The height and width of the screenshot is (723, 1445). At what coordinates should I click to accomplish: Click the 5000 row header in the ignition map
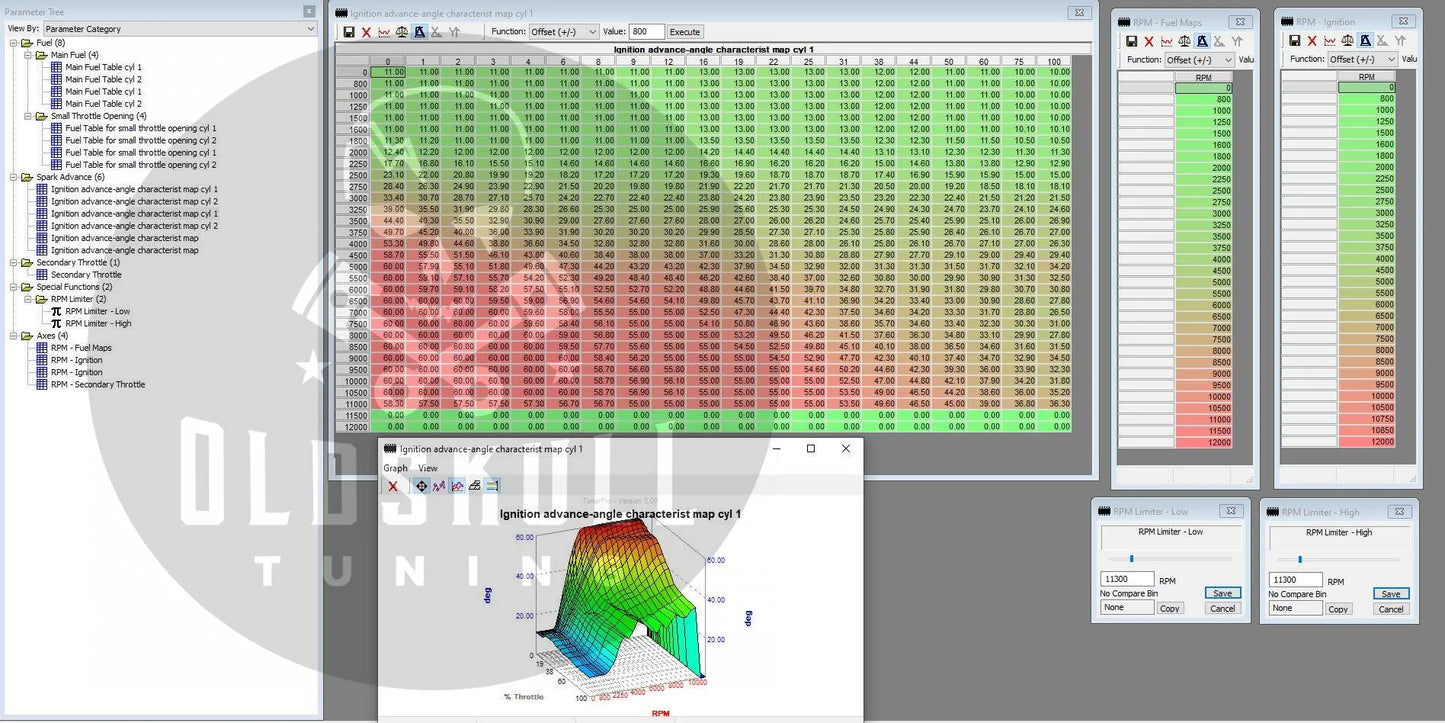(x=353, y=266)
